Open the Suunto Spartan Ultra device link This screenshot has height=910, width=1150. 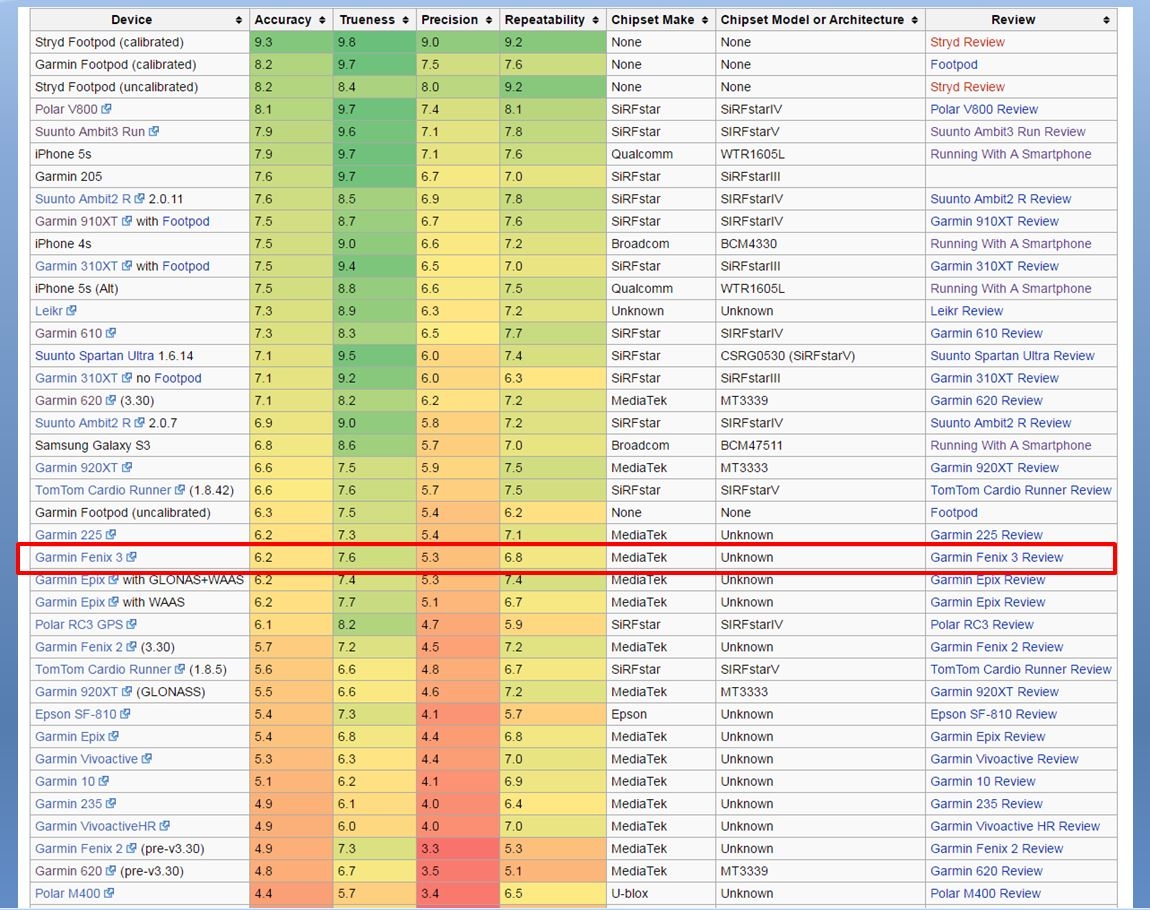tap(95, 356)
